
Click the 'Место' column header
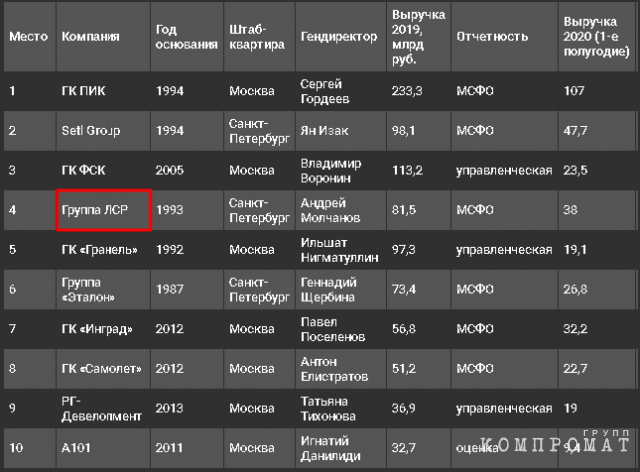coord(29,37)
